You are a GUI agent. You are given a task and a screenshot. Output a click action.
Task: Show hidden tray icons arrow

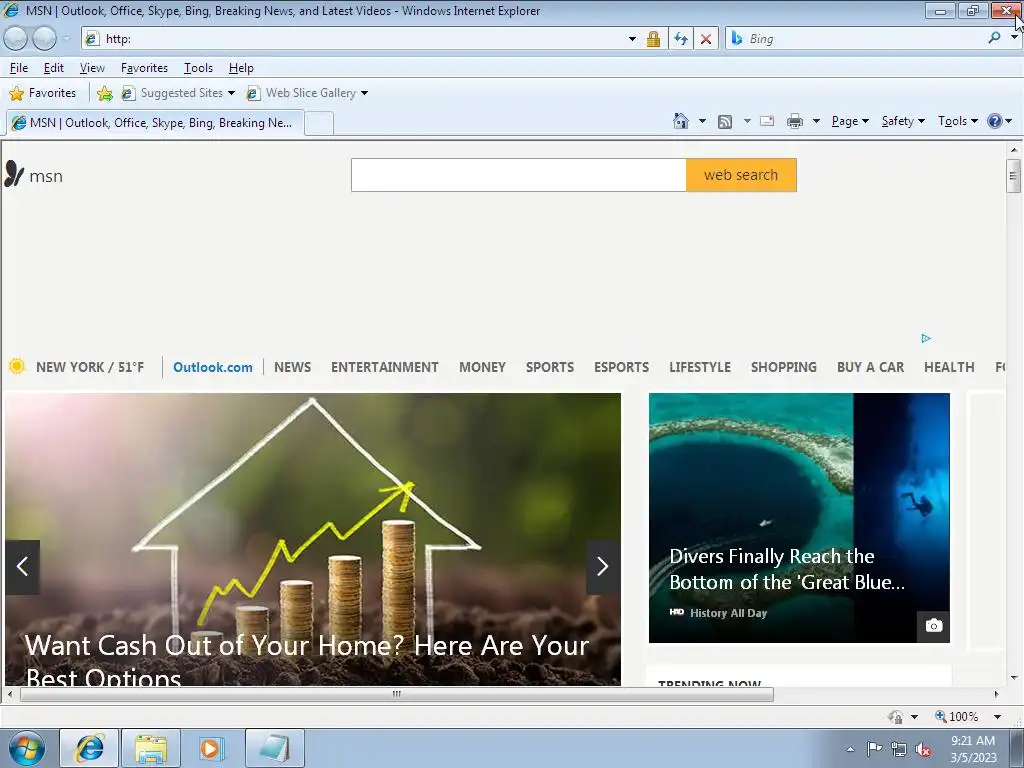coord(850,749)
